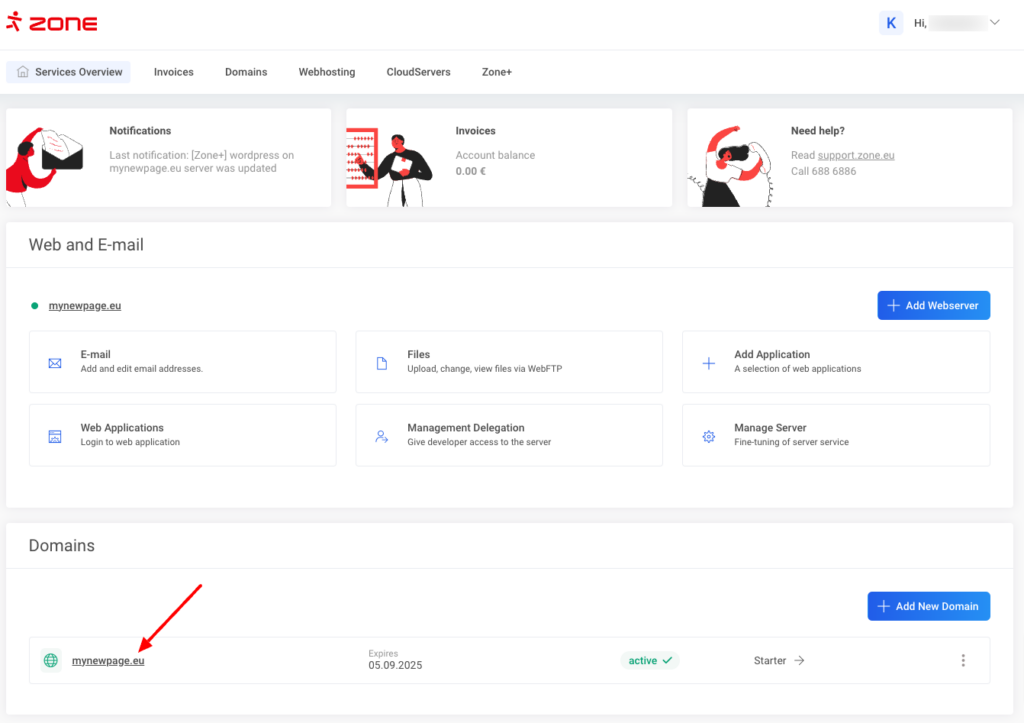Screen dimensions: 1024x723
Task: Open the Web Applications window icon
Action: click(x=55, y=436)
